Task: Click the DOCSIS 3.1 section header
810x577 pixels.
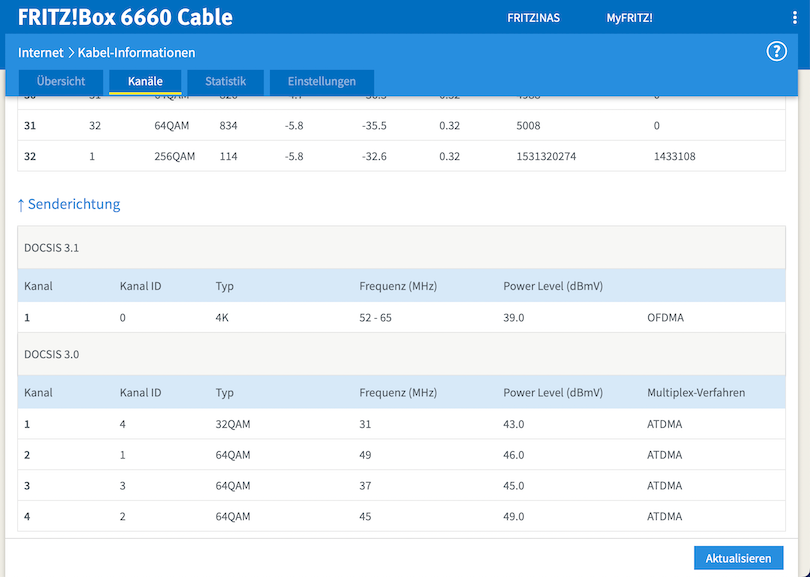Action: [x=51, y=248]
